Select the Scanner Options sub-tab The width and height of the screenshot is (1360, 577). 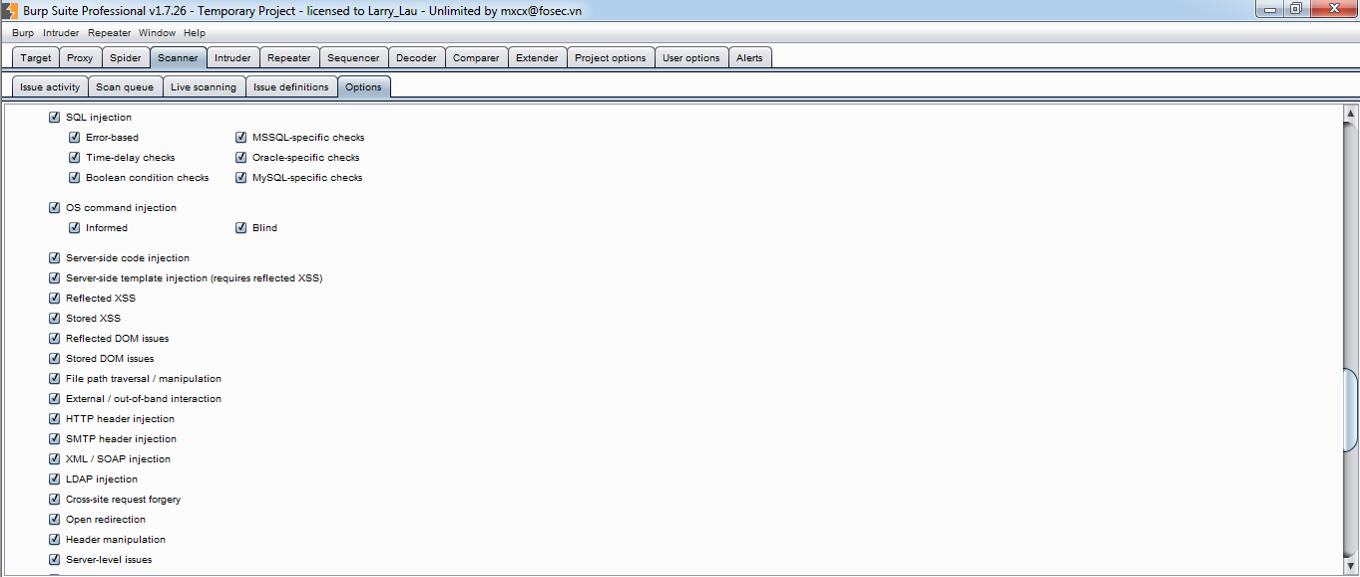(364, 87)
